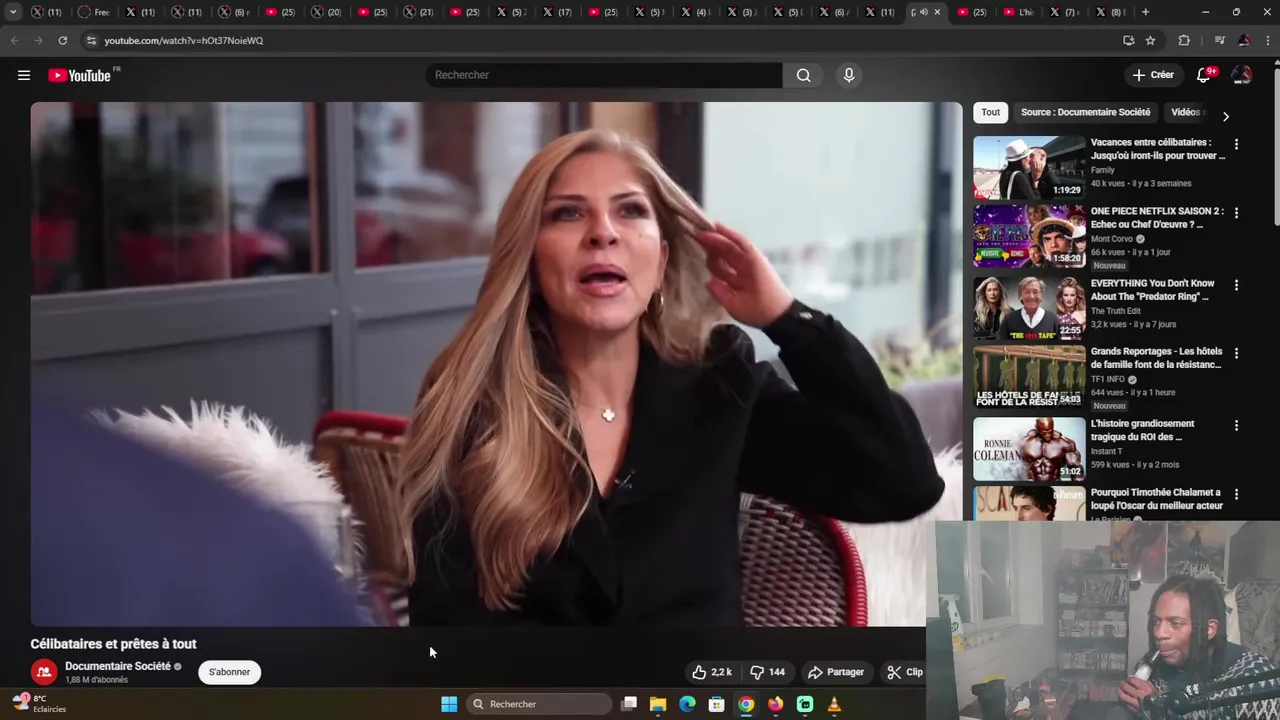1280x720 pixels.
Task: Click the TF1 INFO channel name
Action: pos(1108,380)
